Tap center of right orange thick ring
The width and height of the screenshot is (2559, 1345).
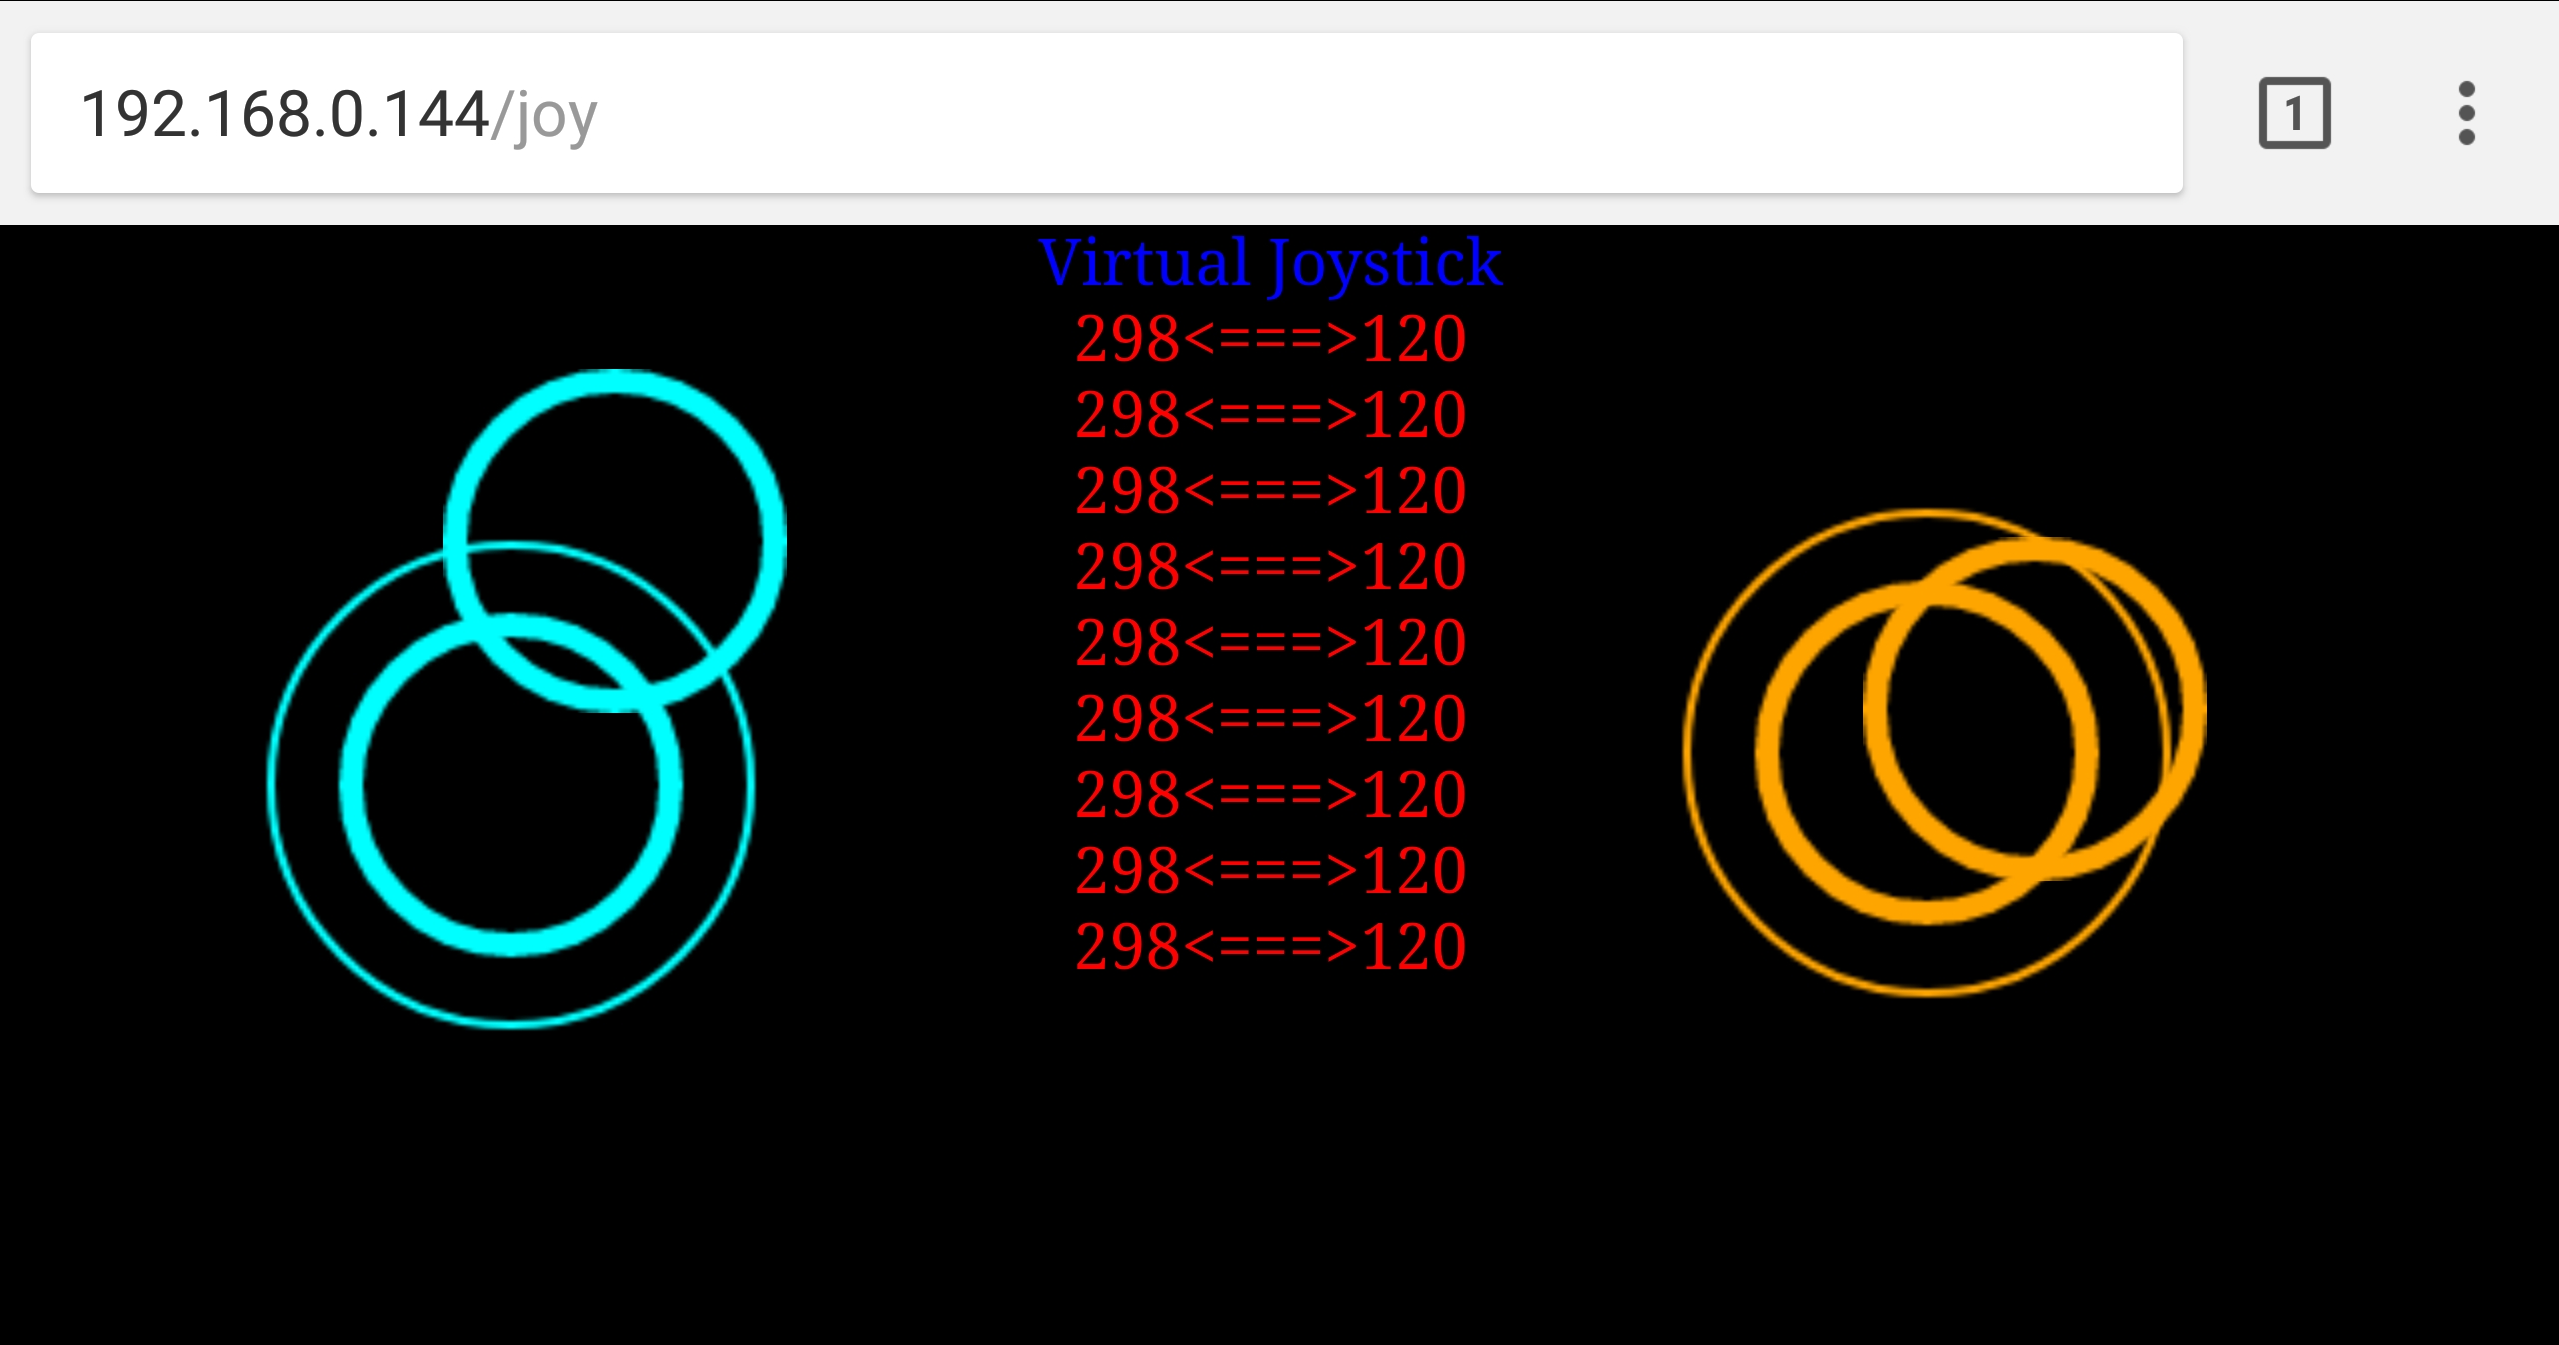(2035, 708)
